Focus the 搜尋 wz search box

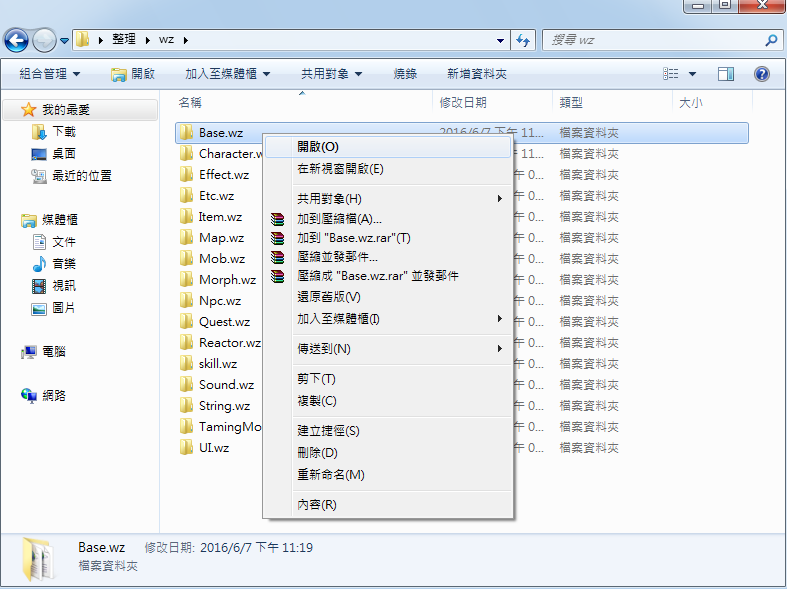pyautogui.click(x=662, y=40)
